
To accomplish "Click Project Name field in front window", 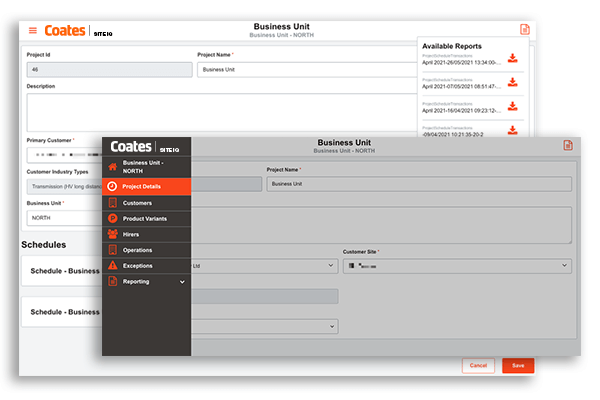I will [419, 184].
